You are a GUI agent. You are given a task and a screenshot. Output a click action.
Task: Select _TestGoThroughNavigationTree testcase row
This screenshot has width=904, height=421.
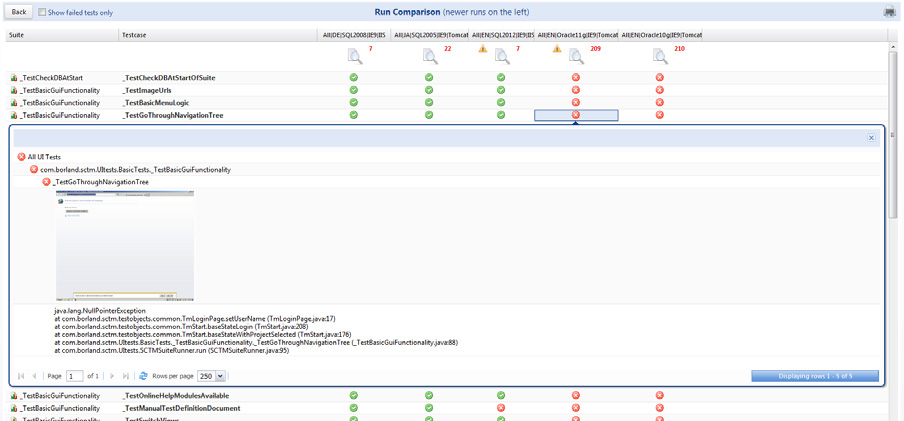click(172, 115)
